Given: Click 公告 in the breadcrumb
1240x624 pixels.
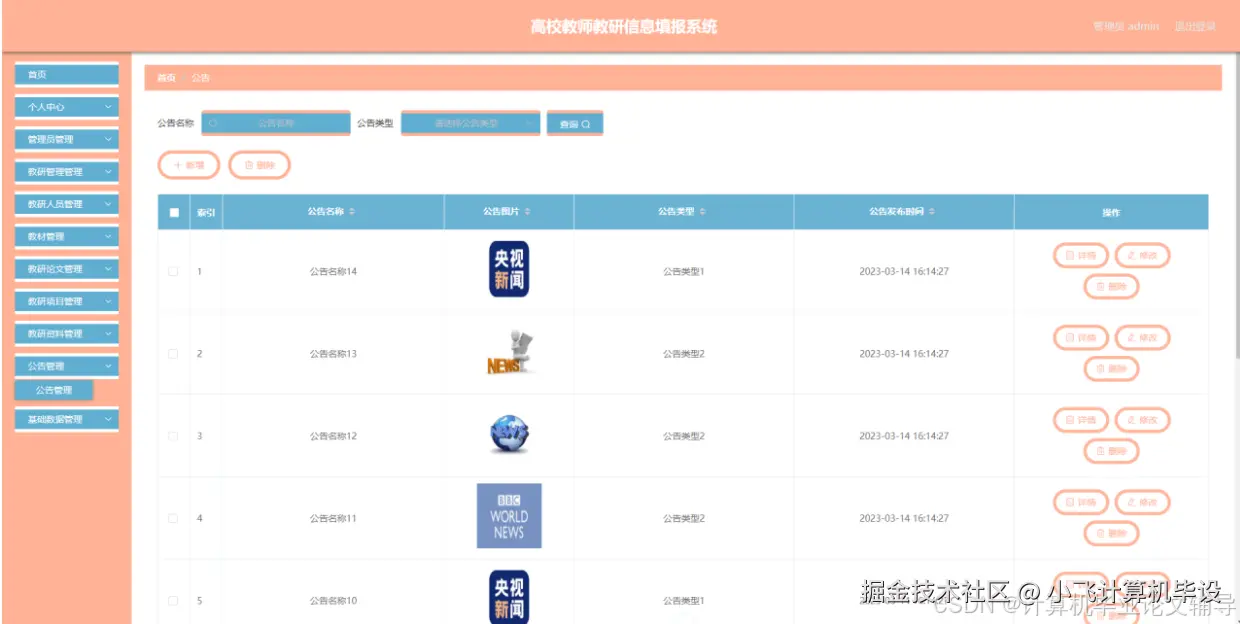Looking at the screenshot, I should point(201,78).
